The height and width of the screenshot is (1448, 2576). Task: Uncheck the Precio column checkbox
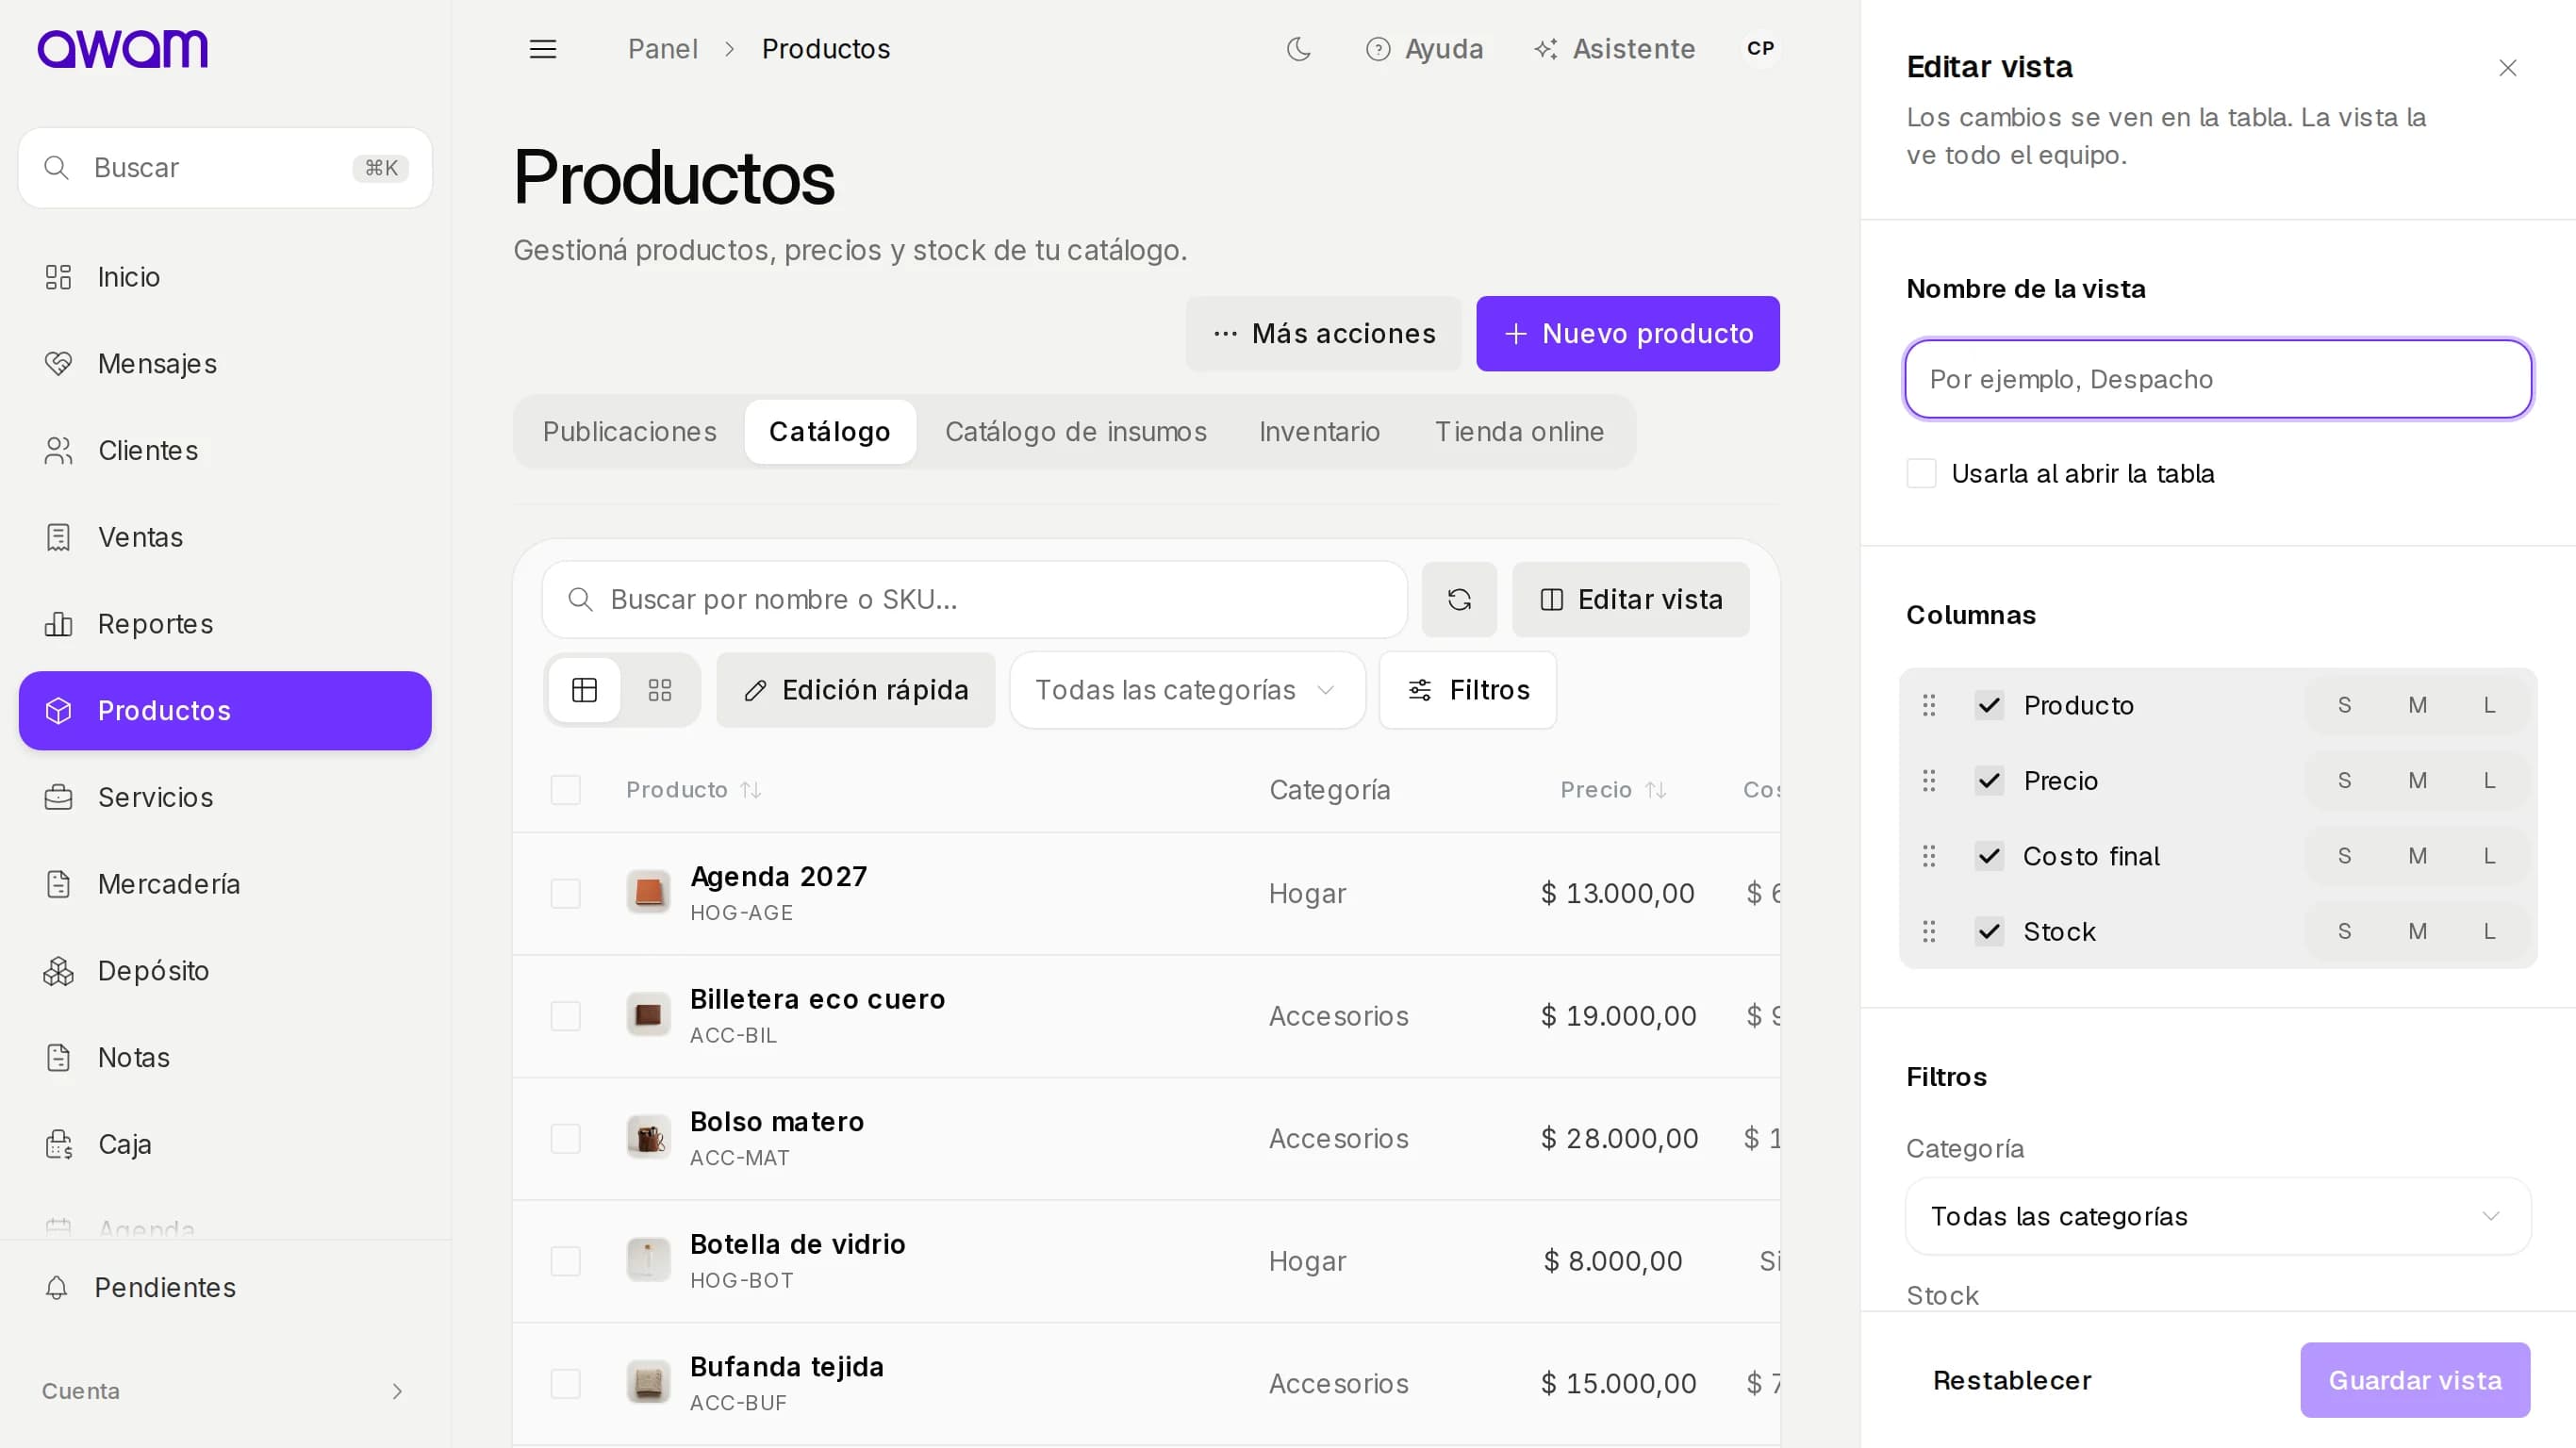(x=1989, y=781)
